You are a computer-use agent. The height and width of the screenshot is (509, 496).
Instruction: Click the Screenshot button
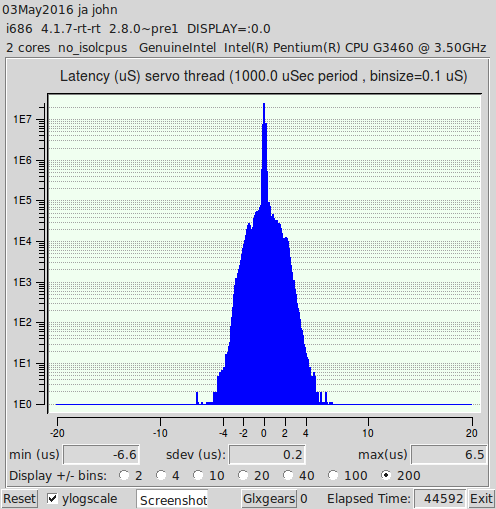[173, 500]
